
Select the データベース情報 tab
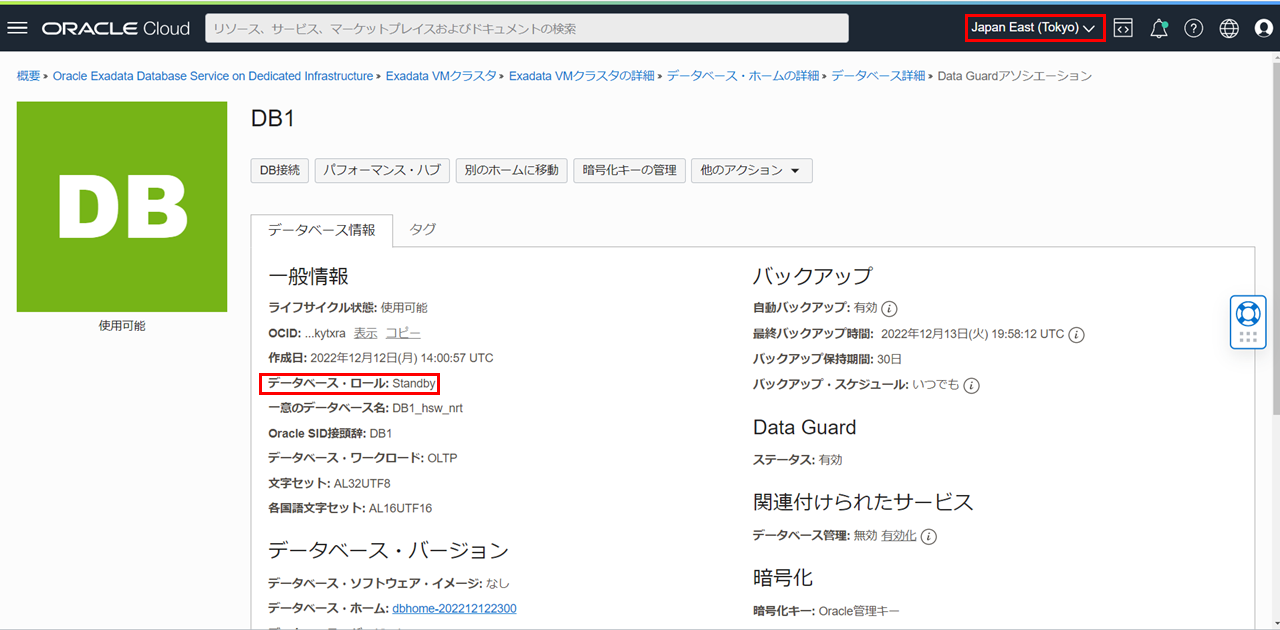321,230
